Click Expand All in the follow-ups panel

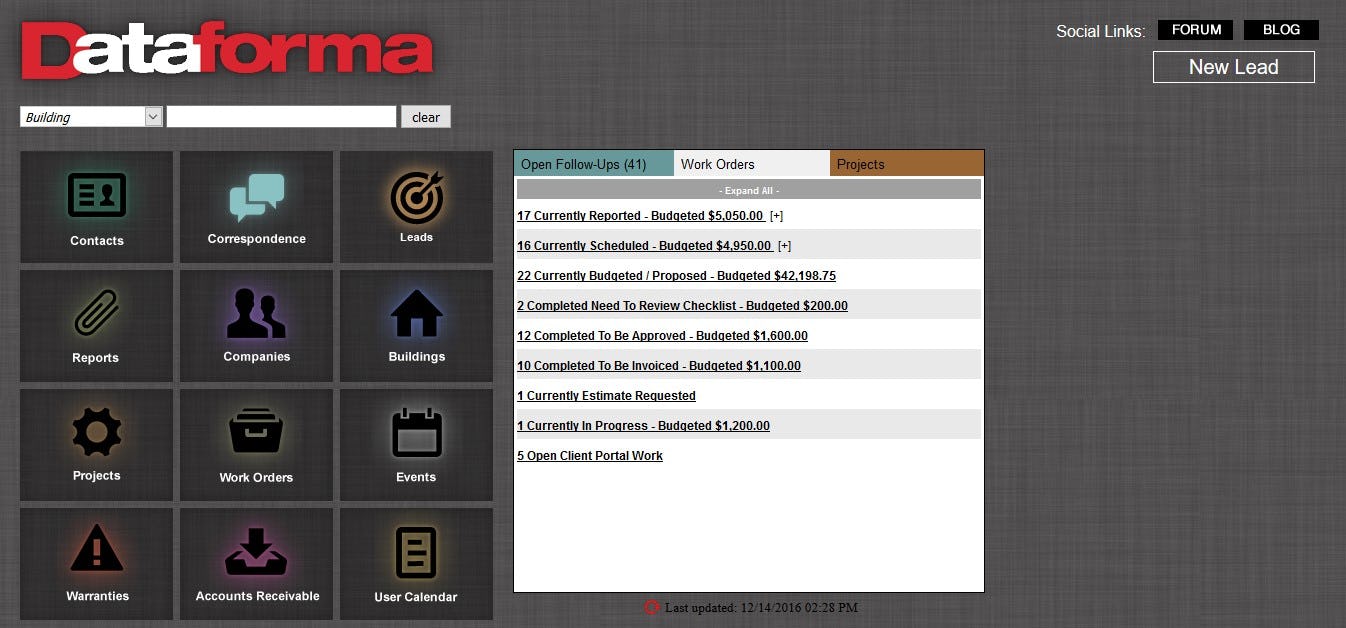point(748,190)
